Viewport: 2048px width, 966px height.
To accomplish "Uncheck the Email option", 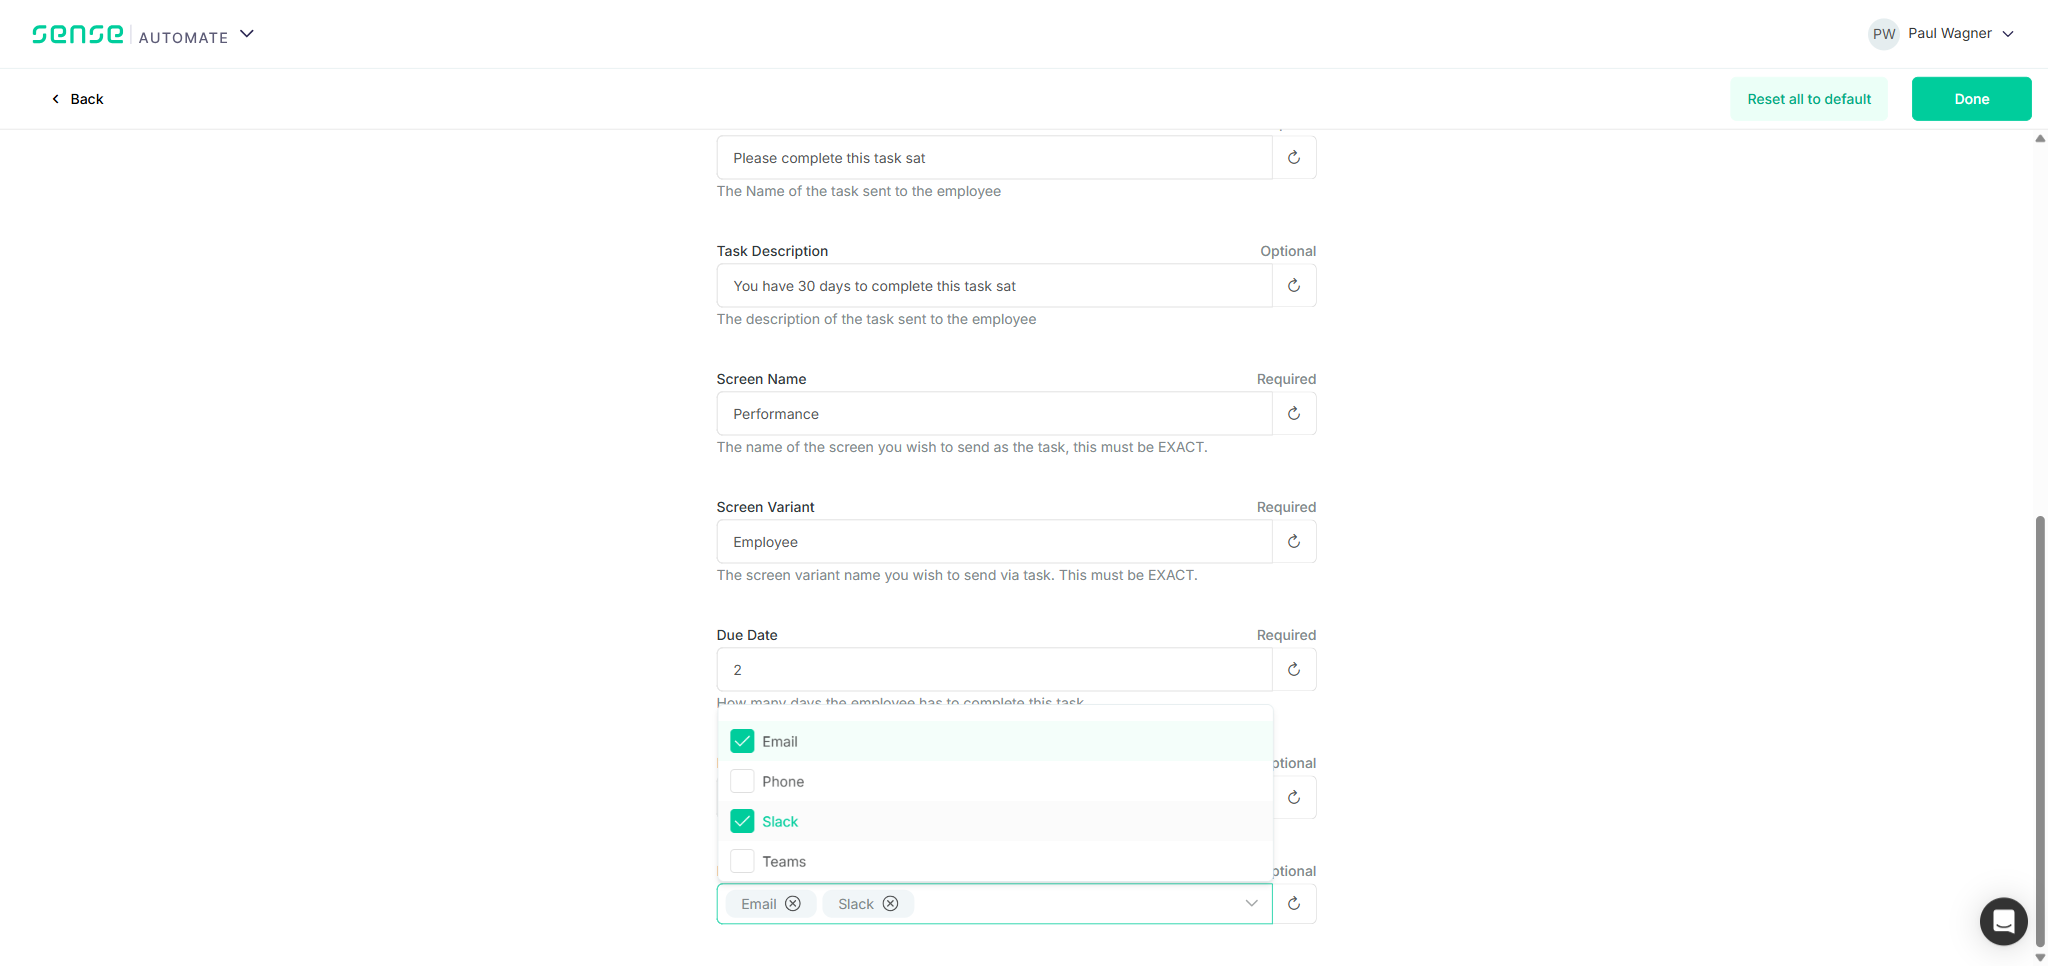I will (742, 741).
